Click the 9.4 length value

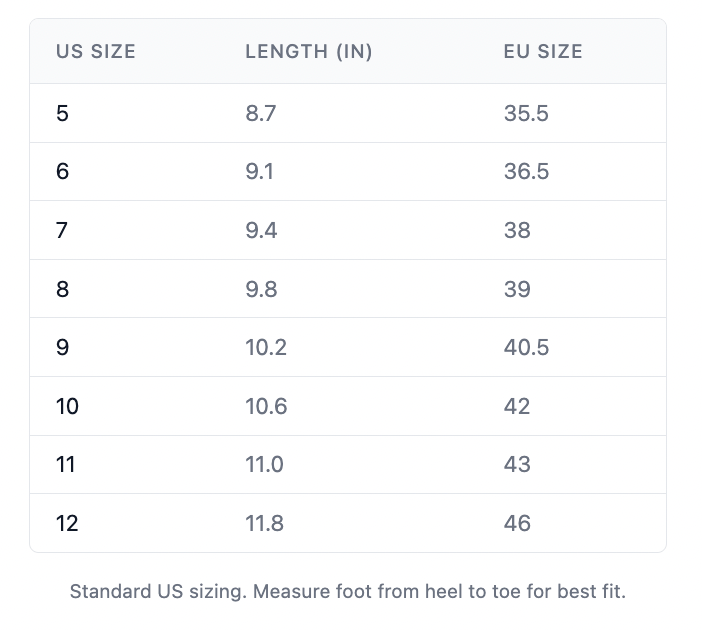[x=261, y=231]
